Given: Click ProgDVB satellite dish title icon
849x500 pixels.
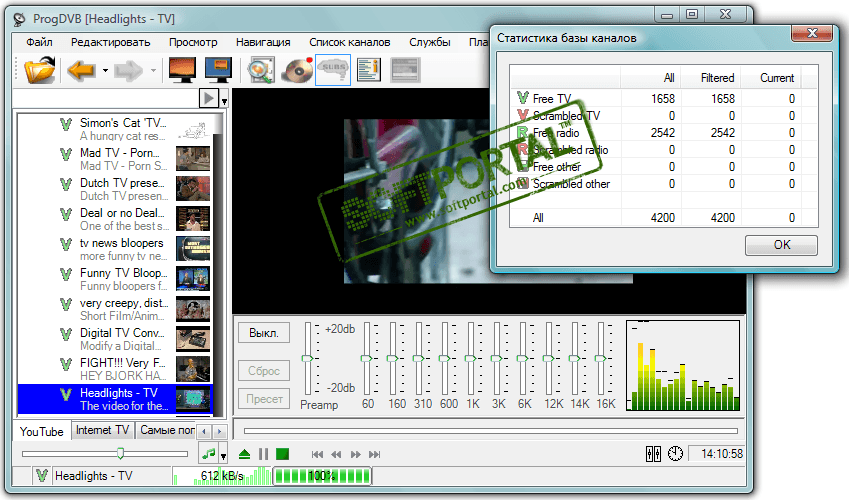Looking at the screenshot, I should point(19,19).
